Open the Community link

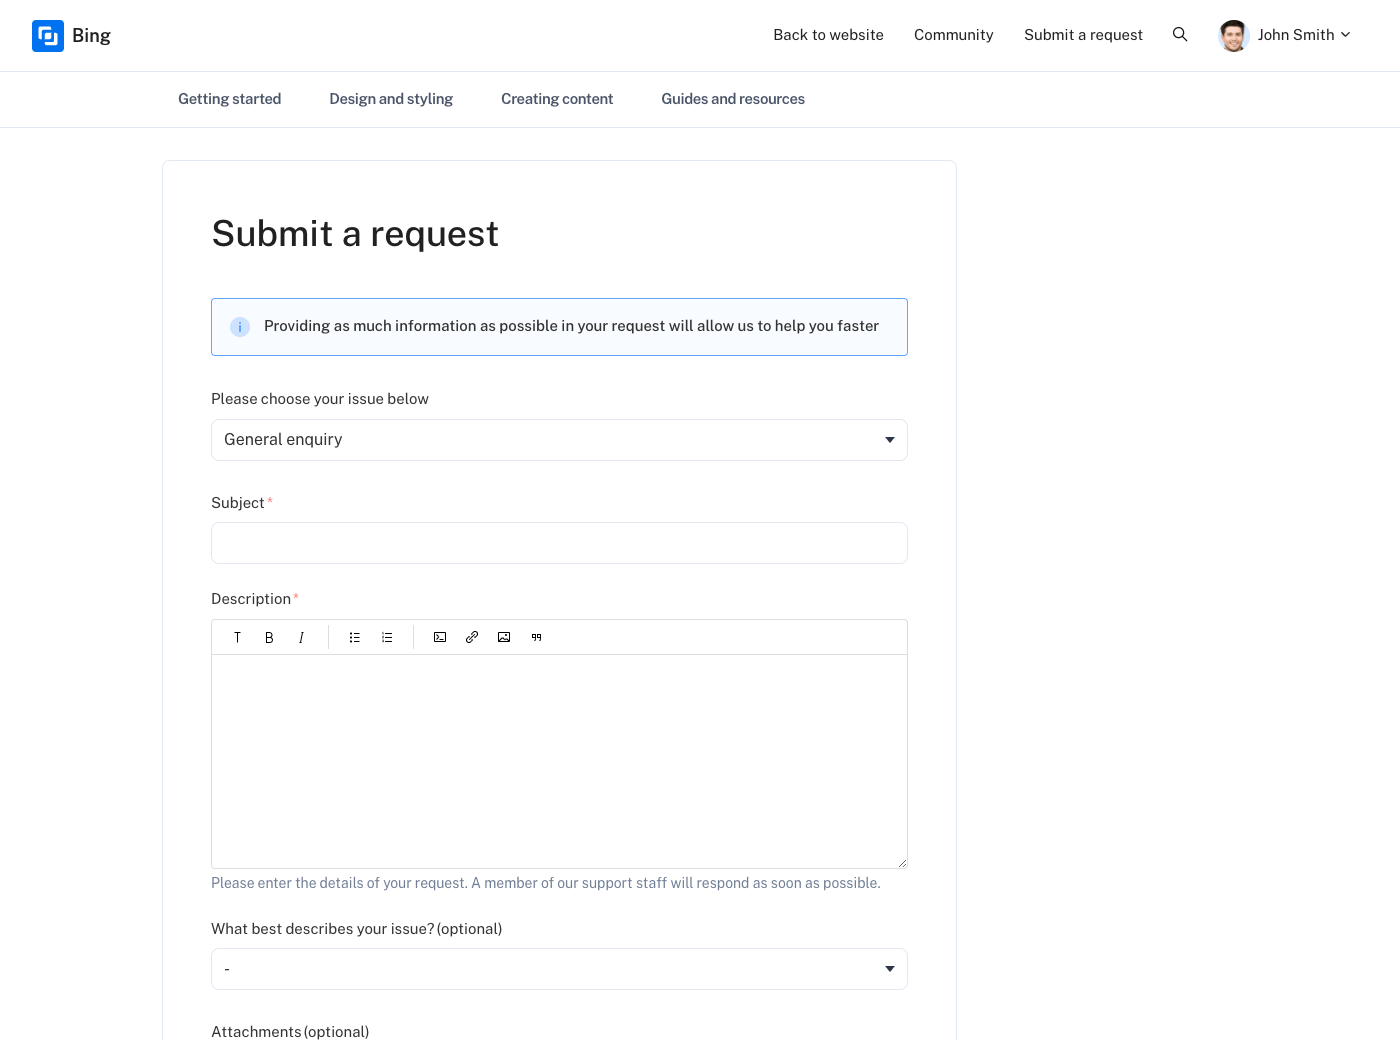tap(953, 35)
